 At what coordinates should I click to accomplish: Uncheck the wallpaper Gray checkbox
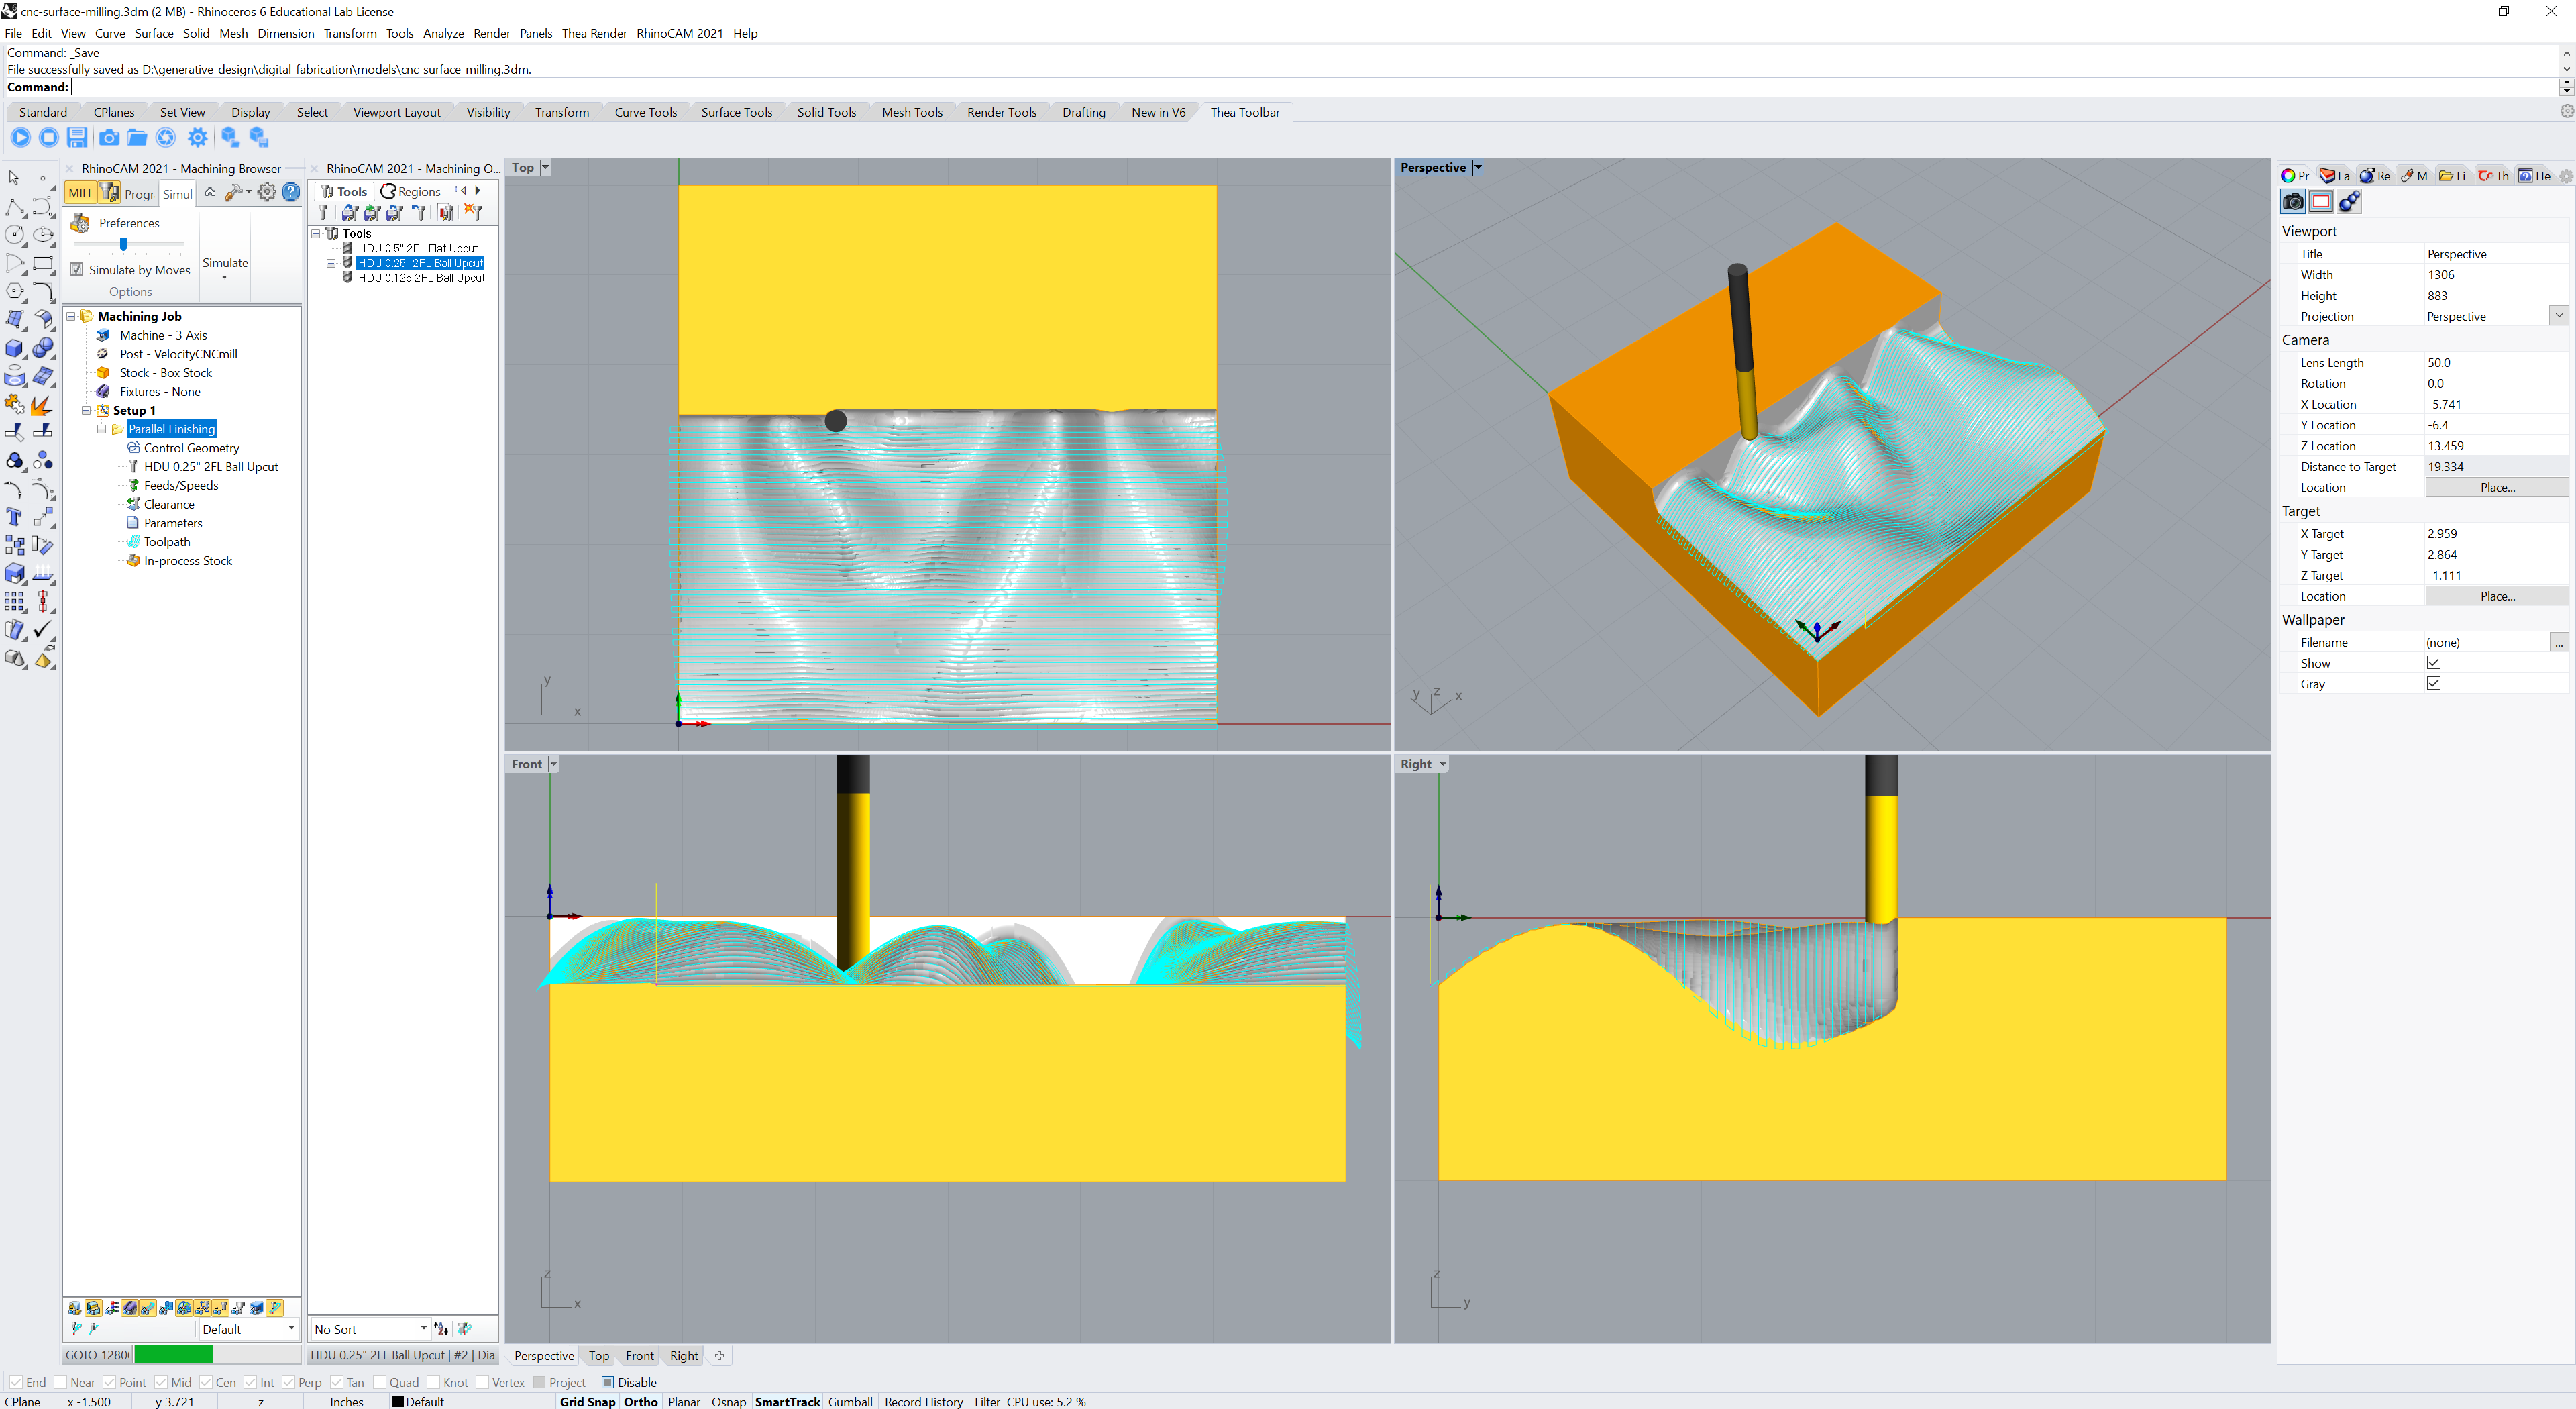click(2433, 684)
